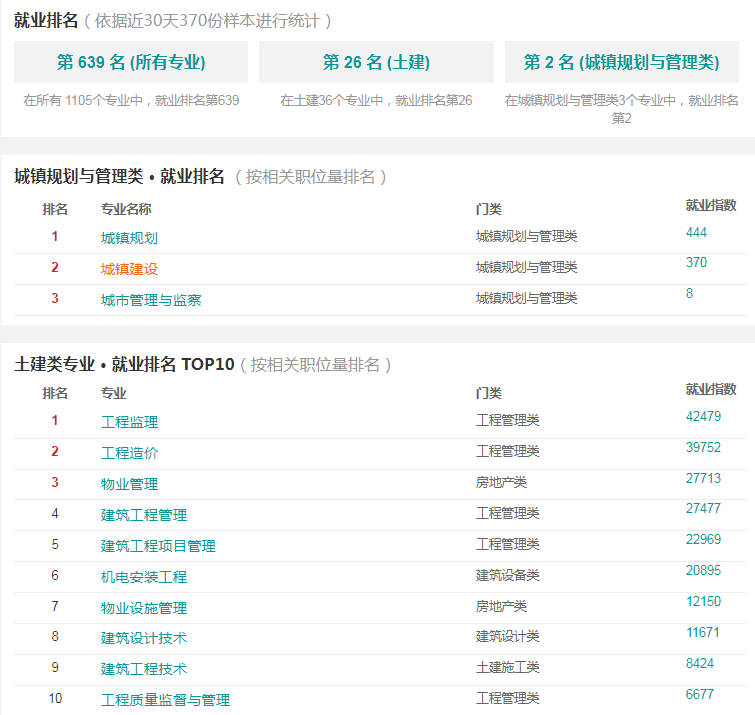Viewport: 755px width, 715px height.
Task: Select employment index 8 for 城市管理与监察
Action: click(690, 293)
